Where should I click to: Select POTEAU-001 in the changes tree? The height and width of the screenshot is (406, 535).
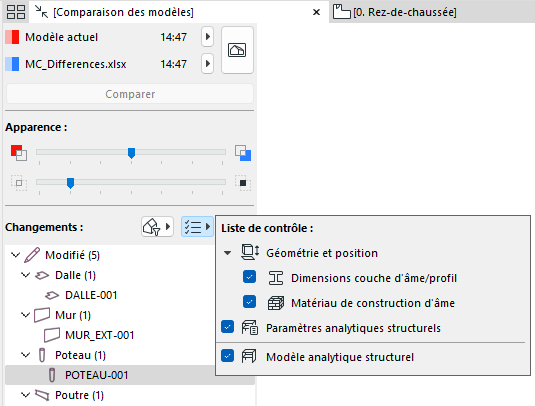pos(97,375)
